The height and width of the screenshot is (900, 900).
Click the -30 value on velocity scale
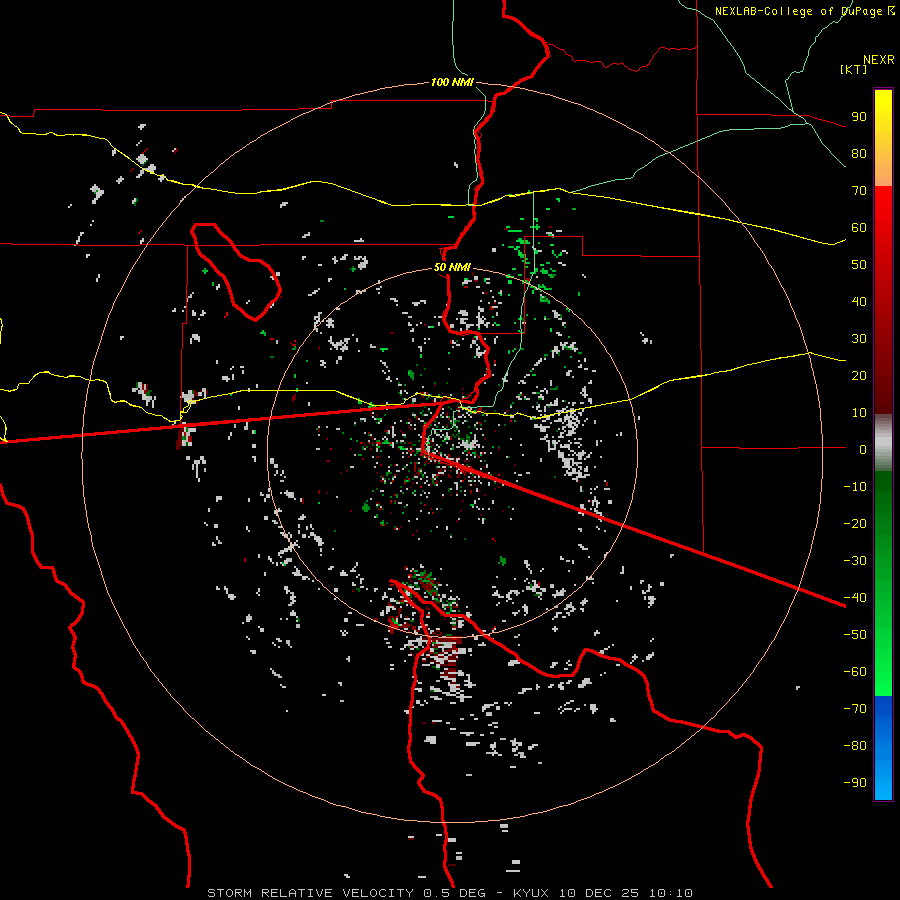coord(855,561)
